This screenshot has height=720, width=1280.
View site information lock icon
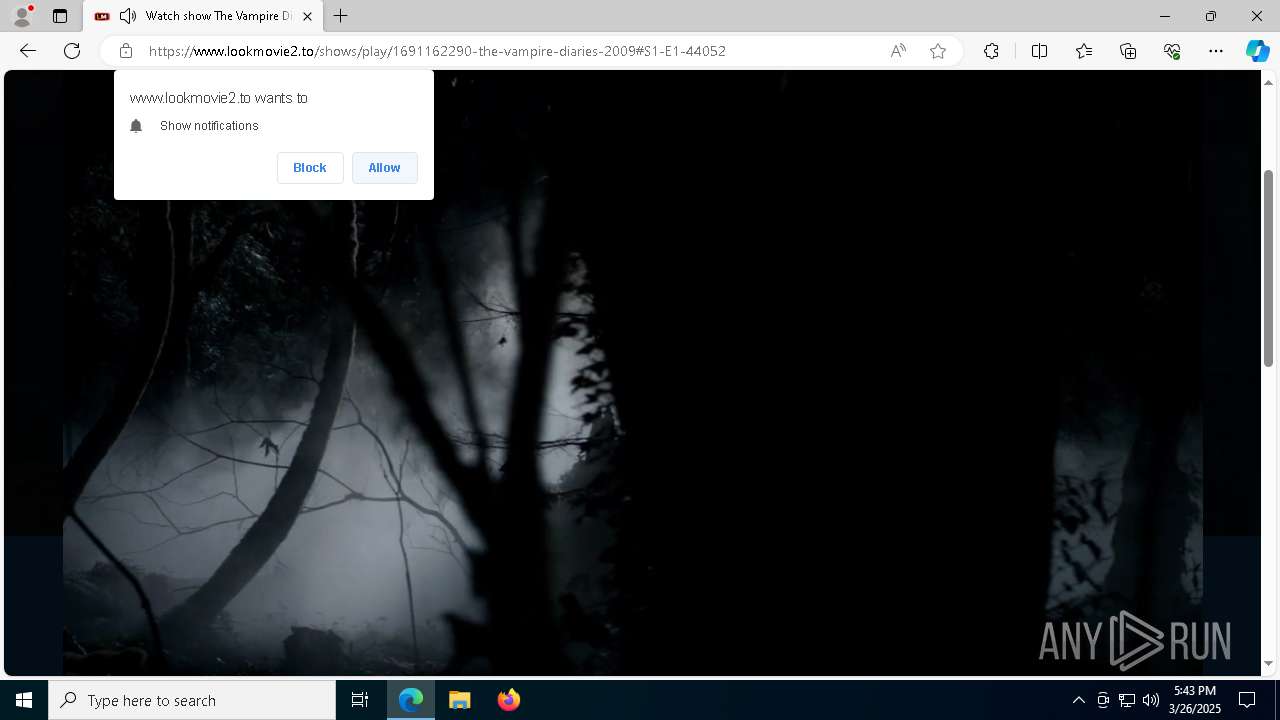pyautogui.click(x=126, y=51)
